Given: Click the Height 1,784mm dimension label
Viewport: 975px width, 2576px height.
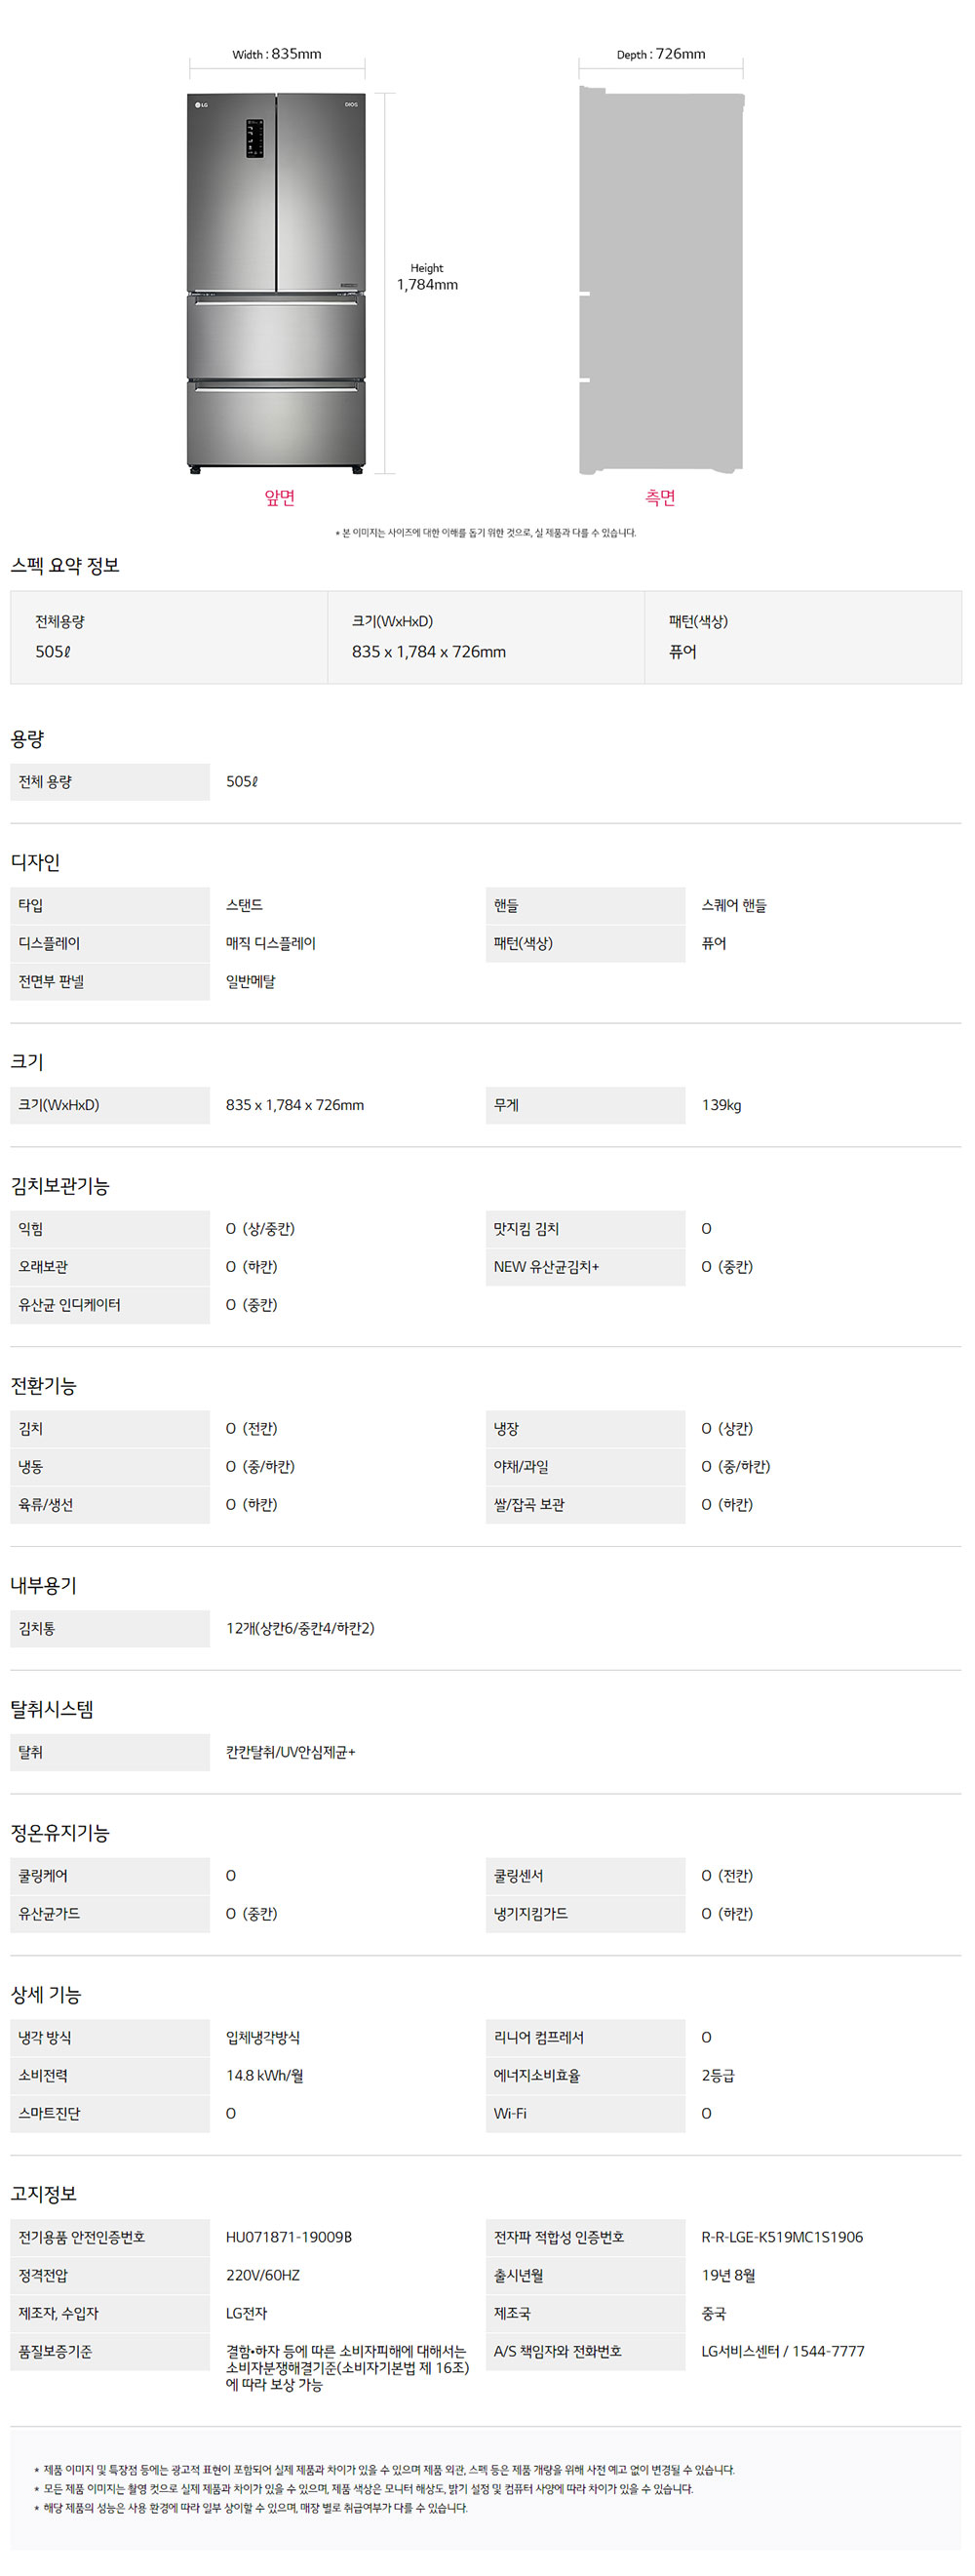Looking at the screenshot, I should tap(427, 277).
